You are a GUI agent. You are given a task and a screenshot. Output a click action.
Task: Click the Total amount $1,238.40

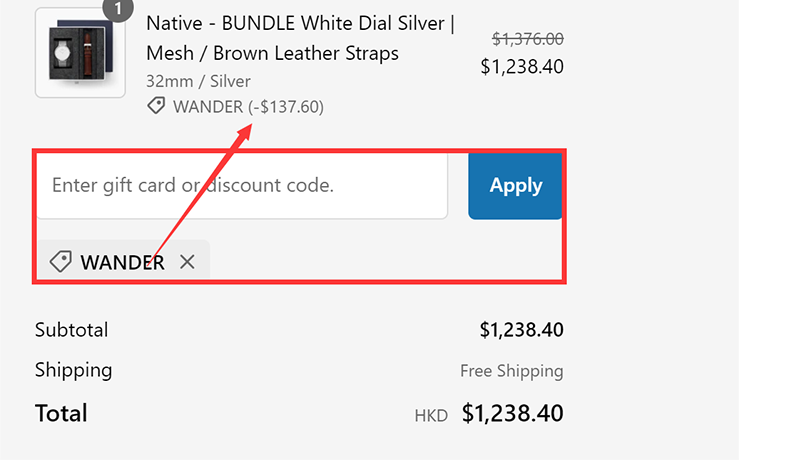click(513, 413)
